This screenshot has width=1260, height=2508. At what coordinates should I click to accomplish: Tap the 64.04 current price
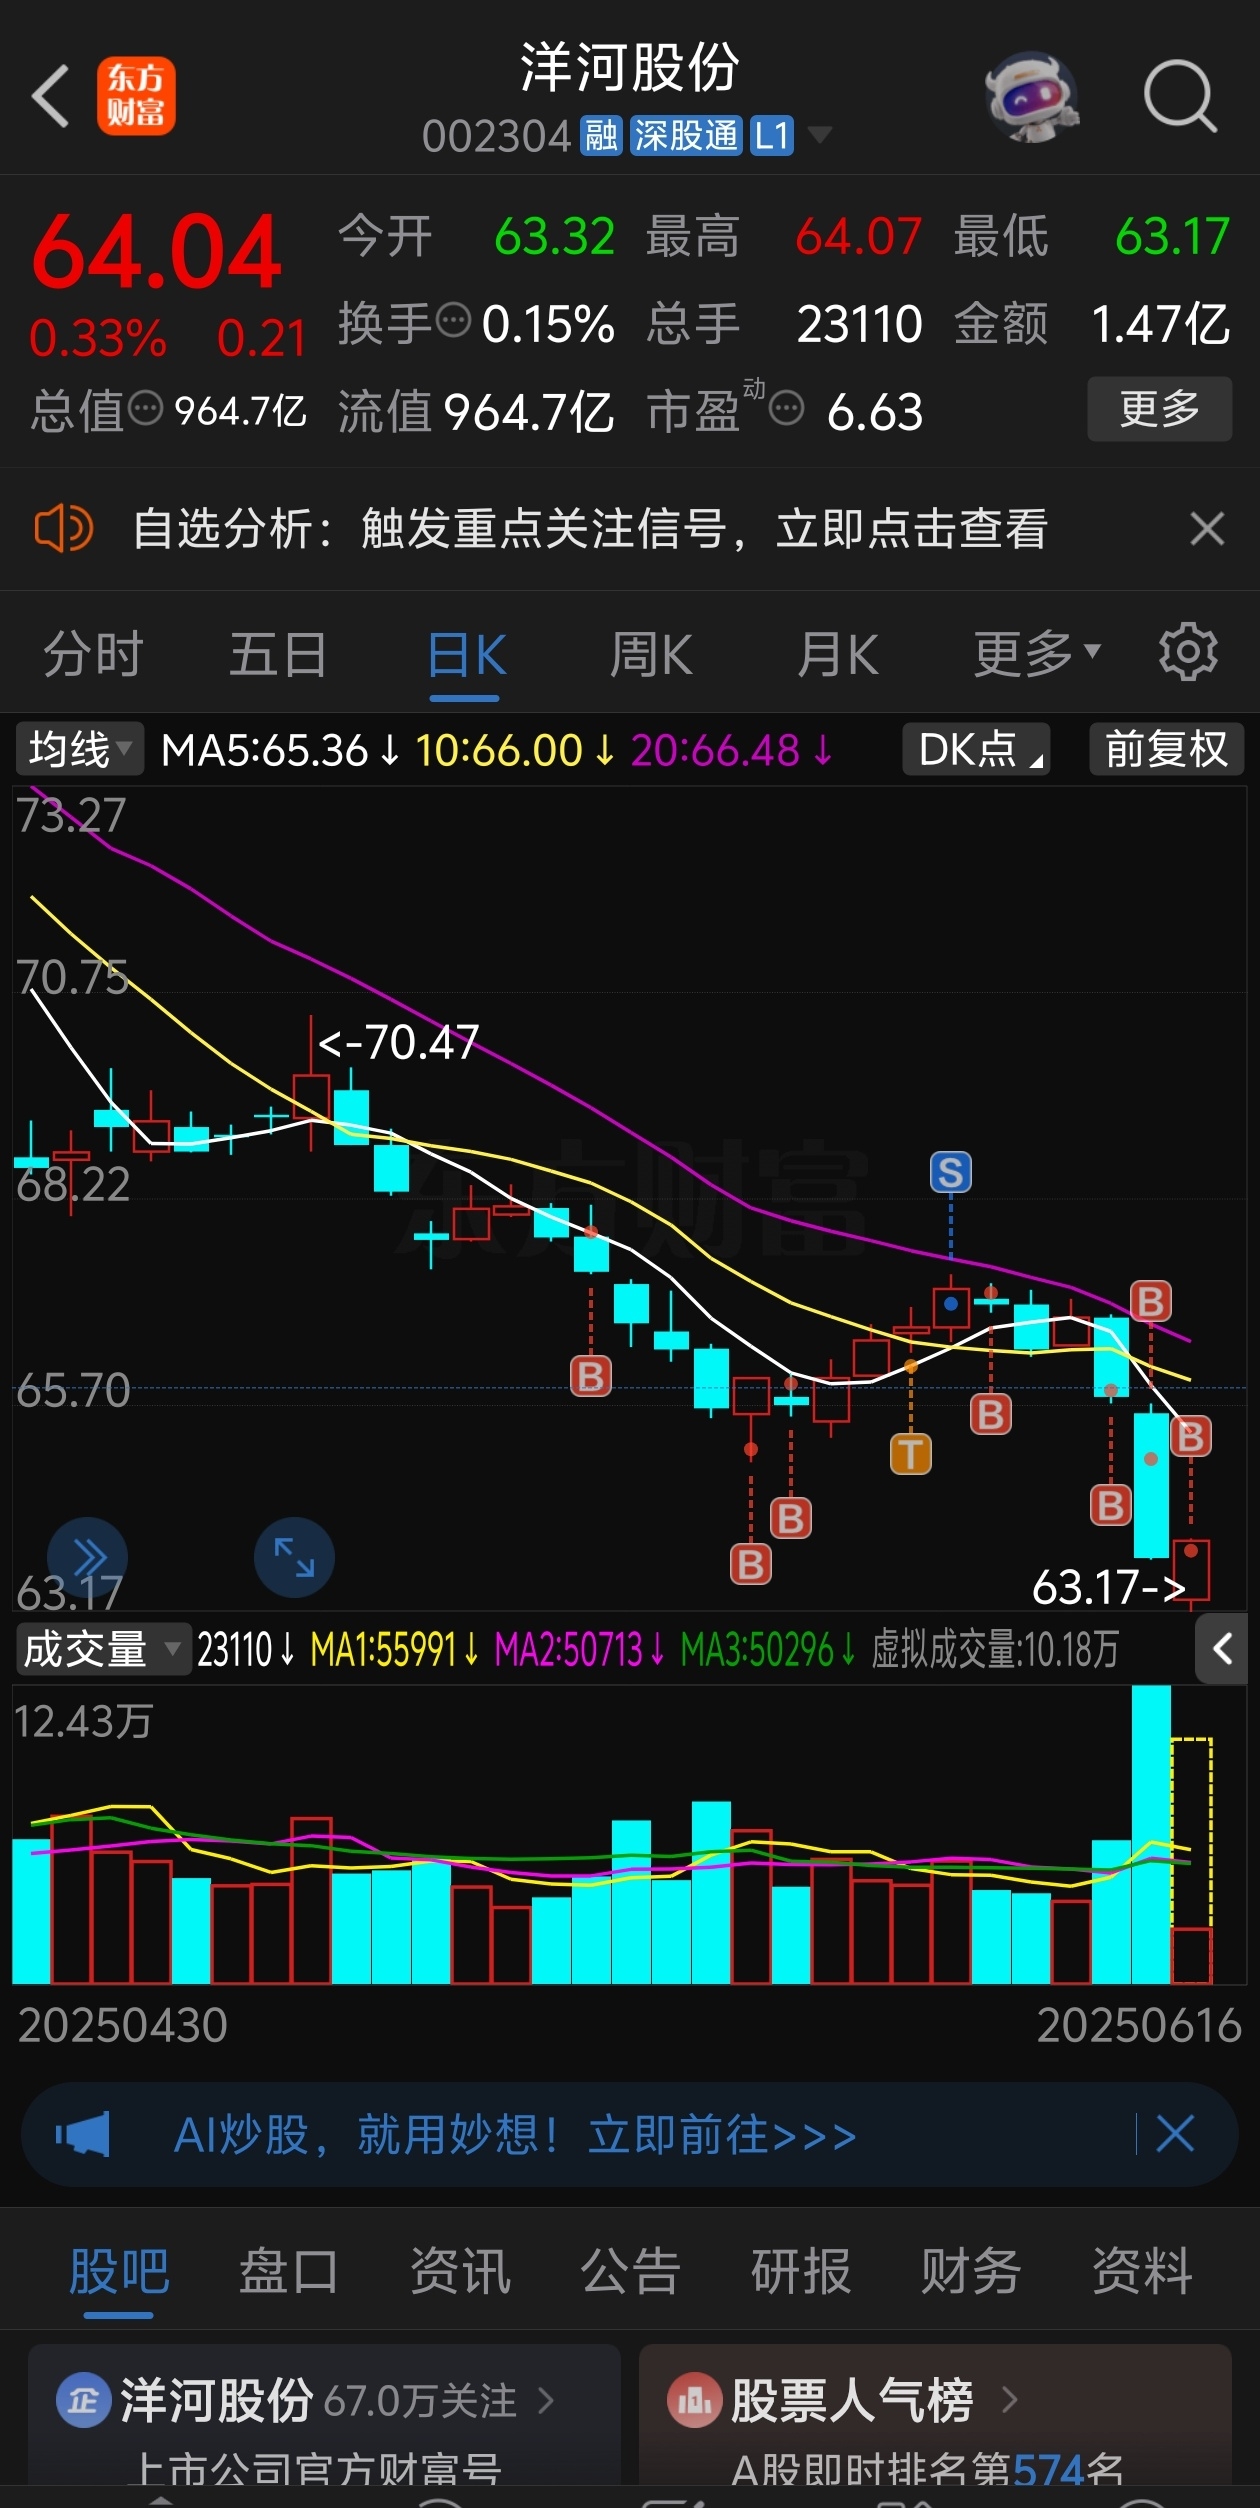[156, 252]
